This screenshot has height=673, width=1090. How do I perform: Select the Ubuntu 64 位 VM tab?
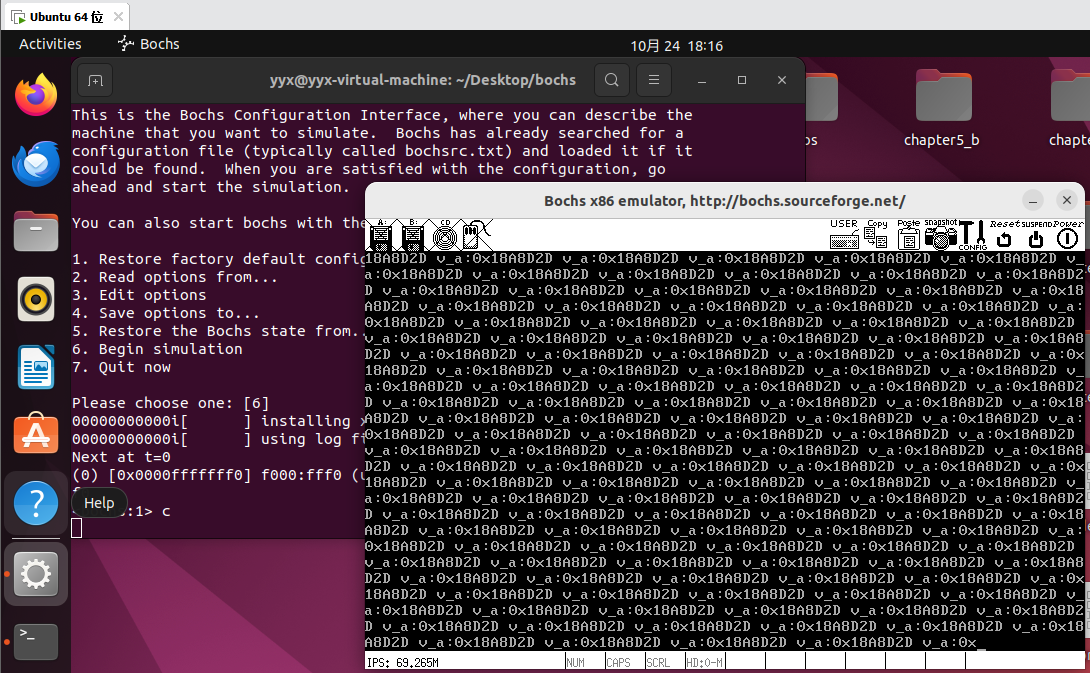tap(66, 17)
